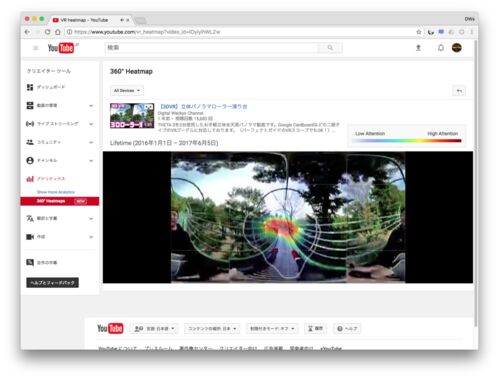
Task: Bookmark page with the star icon
Action: pyautogui.click(x=419, y=32)
